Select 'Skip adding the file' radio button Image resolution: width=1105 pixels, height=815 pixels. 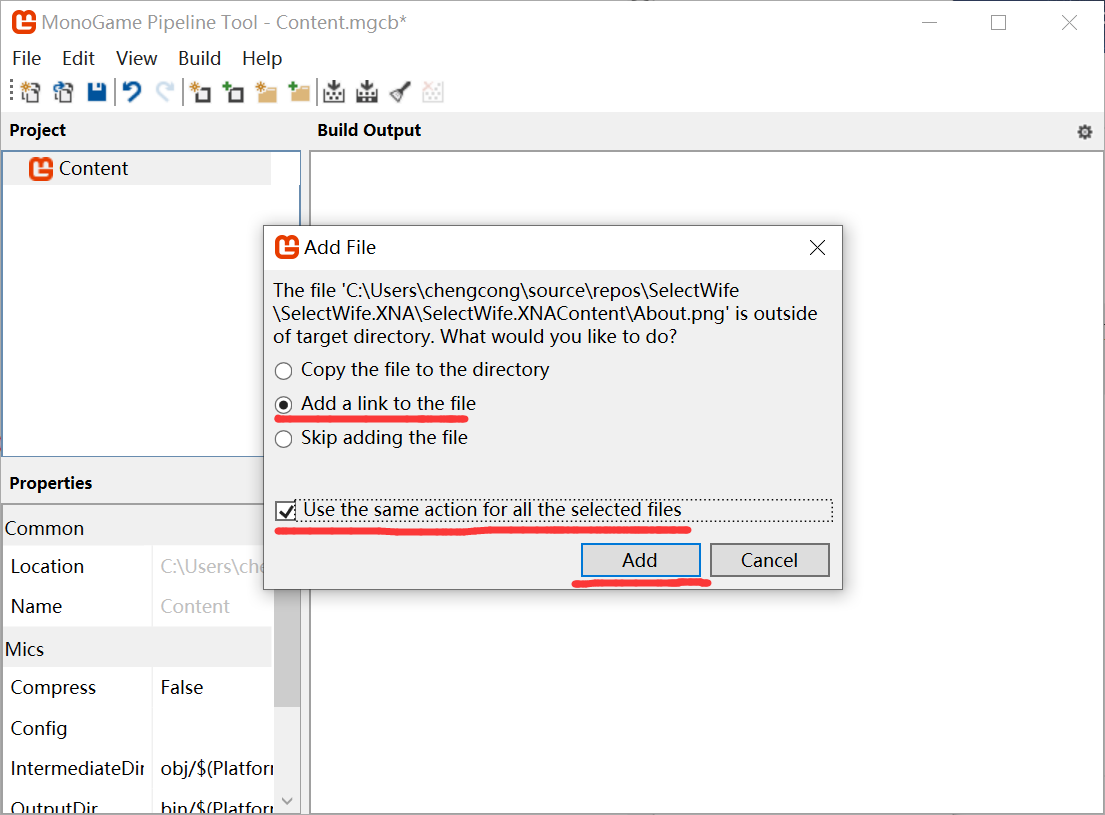point(284,438)
